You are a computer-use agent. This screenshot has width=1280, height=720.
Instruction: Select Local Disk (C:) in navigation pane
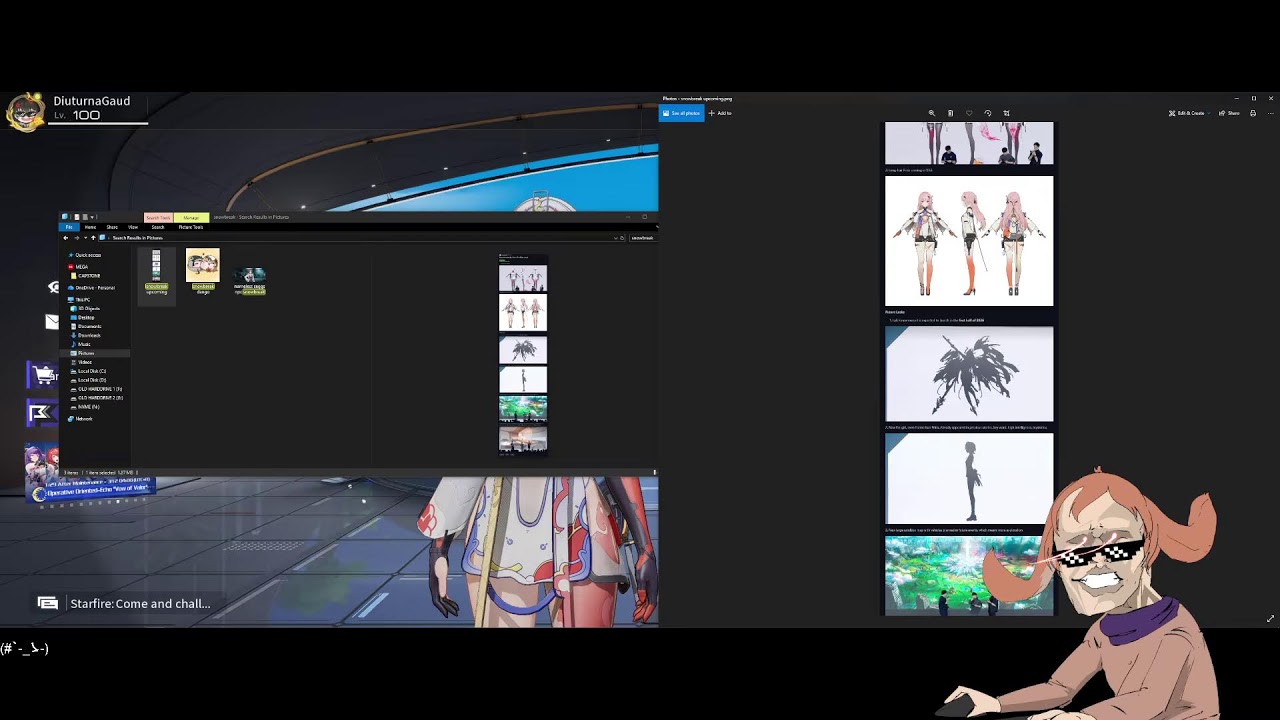(x=89, y=372)
